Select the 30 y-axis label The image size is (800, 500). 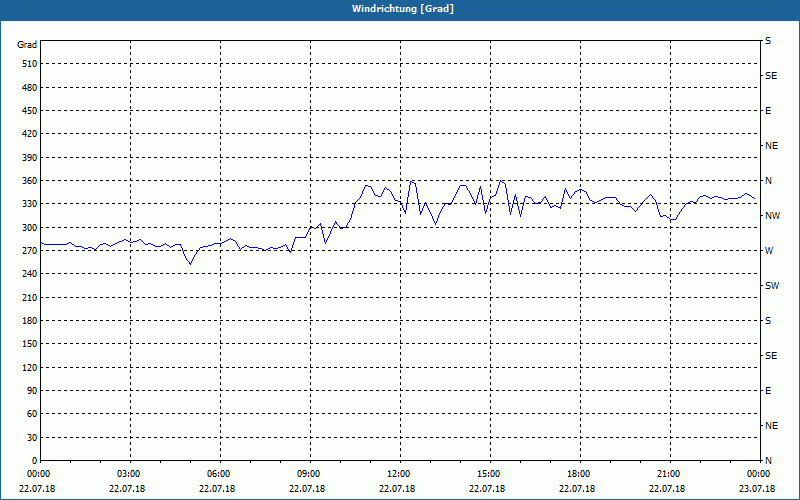tap(32, 437)
